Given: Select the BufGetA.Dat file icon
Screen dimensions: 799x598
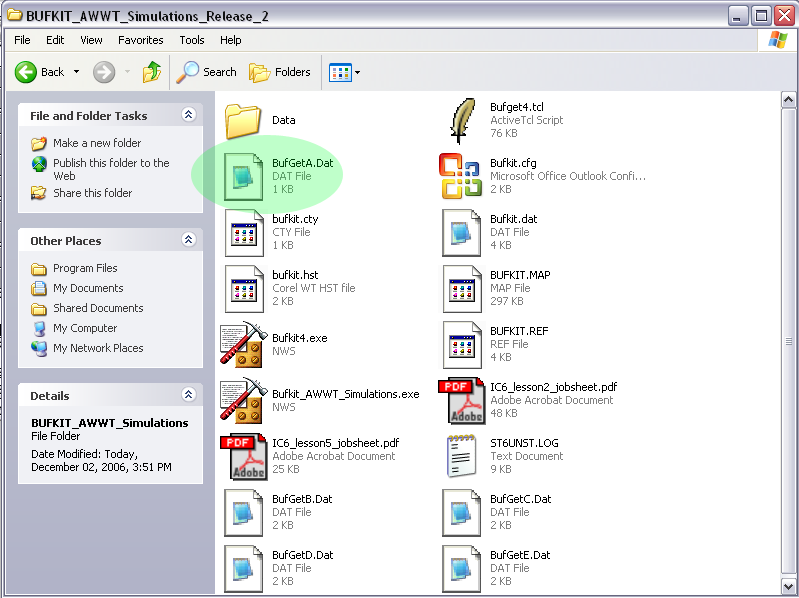Looking at the screenshot, I should tap(243, 176).
